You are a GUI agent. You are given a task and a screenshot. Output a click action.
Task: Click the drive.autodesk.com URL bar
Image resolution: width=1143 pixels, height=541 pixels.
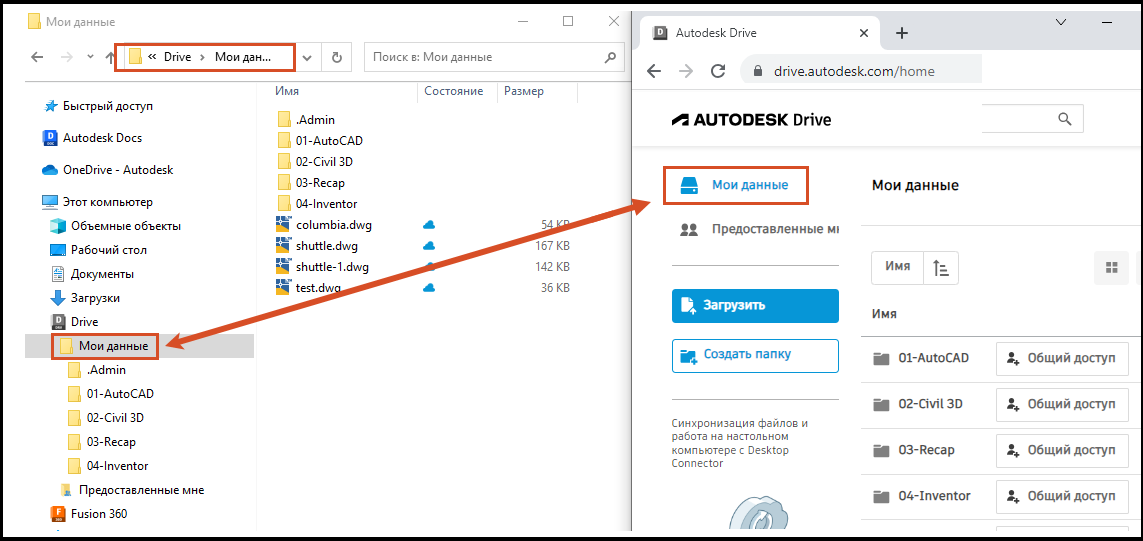pos(862,71)
